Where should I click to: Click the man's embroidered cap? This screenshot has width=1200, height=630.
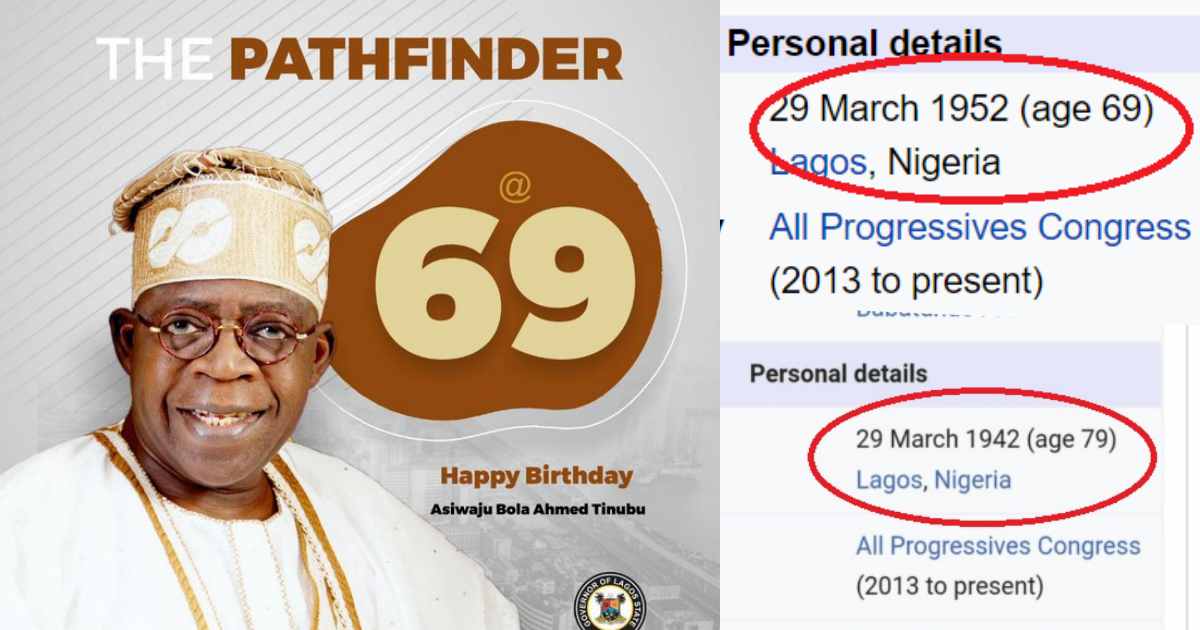tap(222, 225)
